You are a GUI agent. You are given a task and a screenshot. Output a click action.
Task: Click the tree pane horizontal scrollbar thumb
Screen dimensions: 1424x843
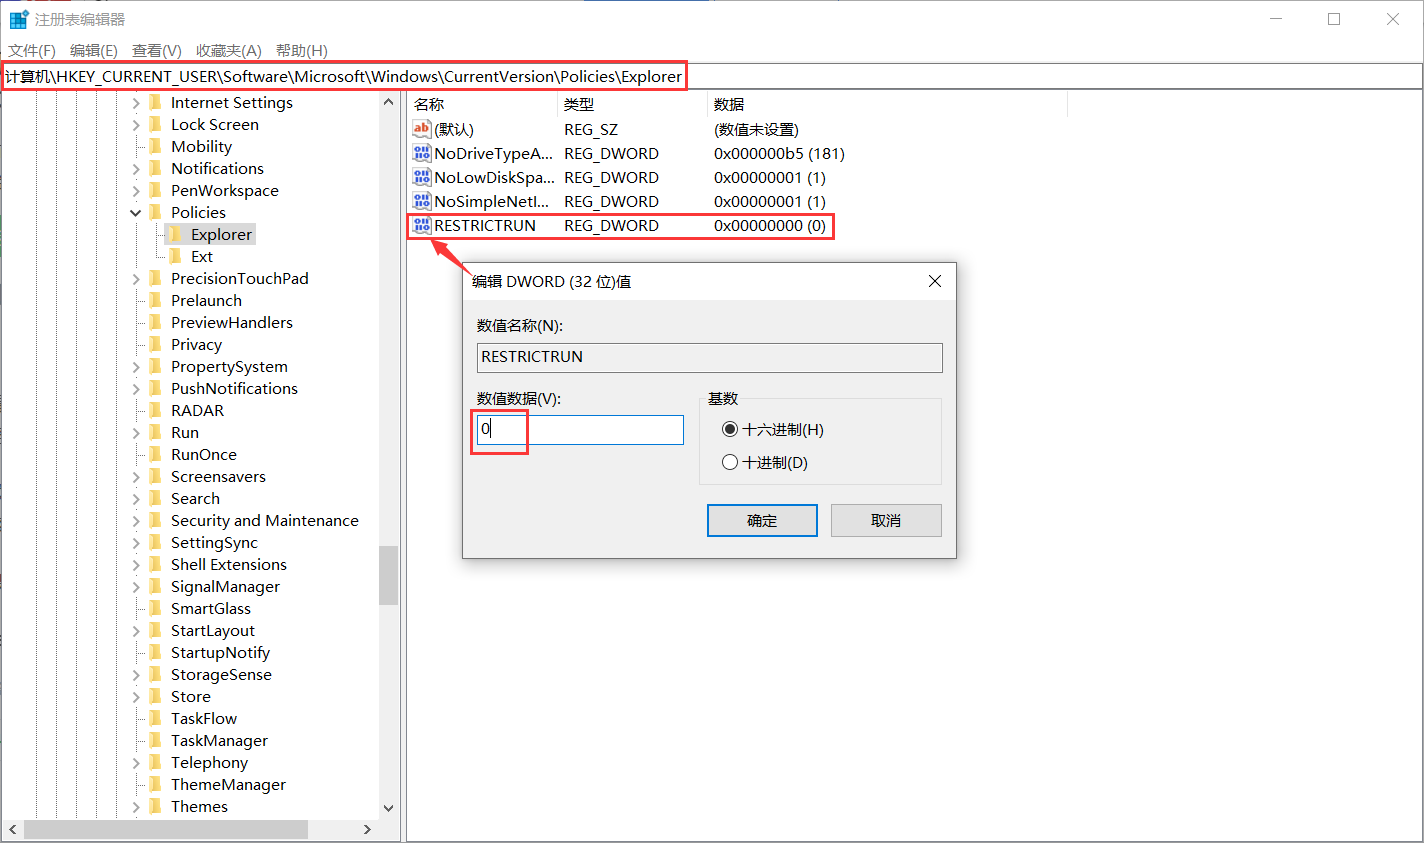(166, 830)
